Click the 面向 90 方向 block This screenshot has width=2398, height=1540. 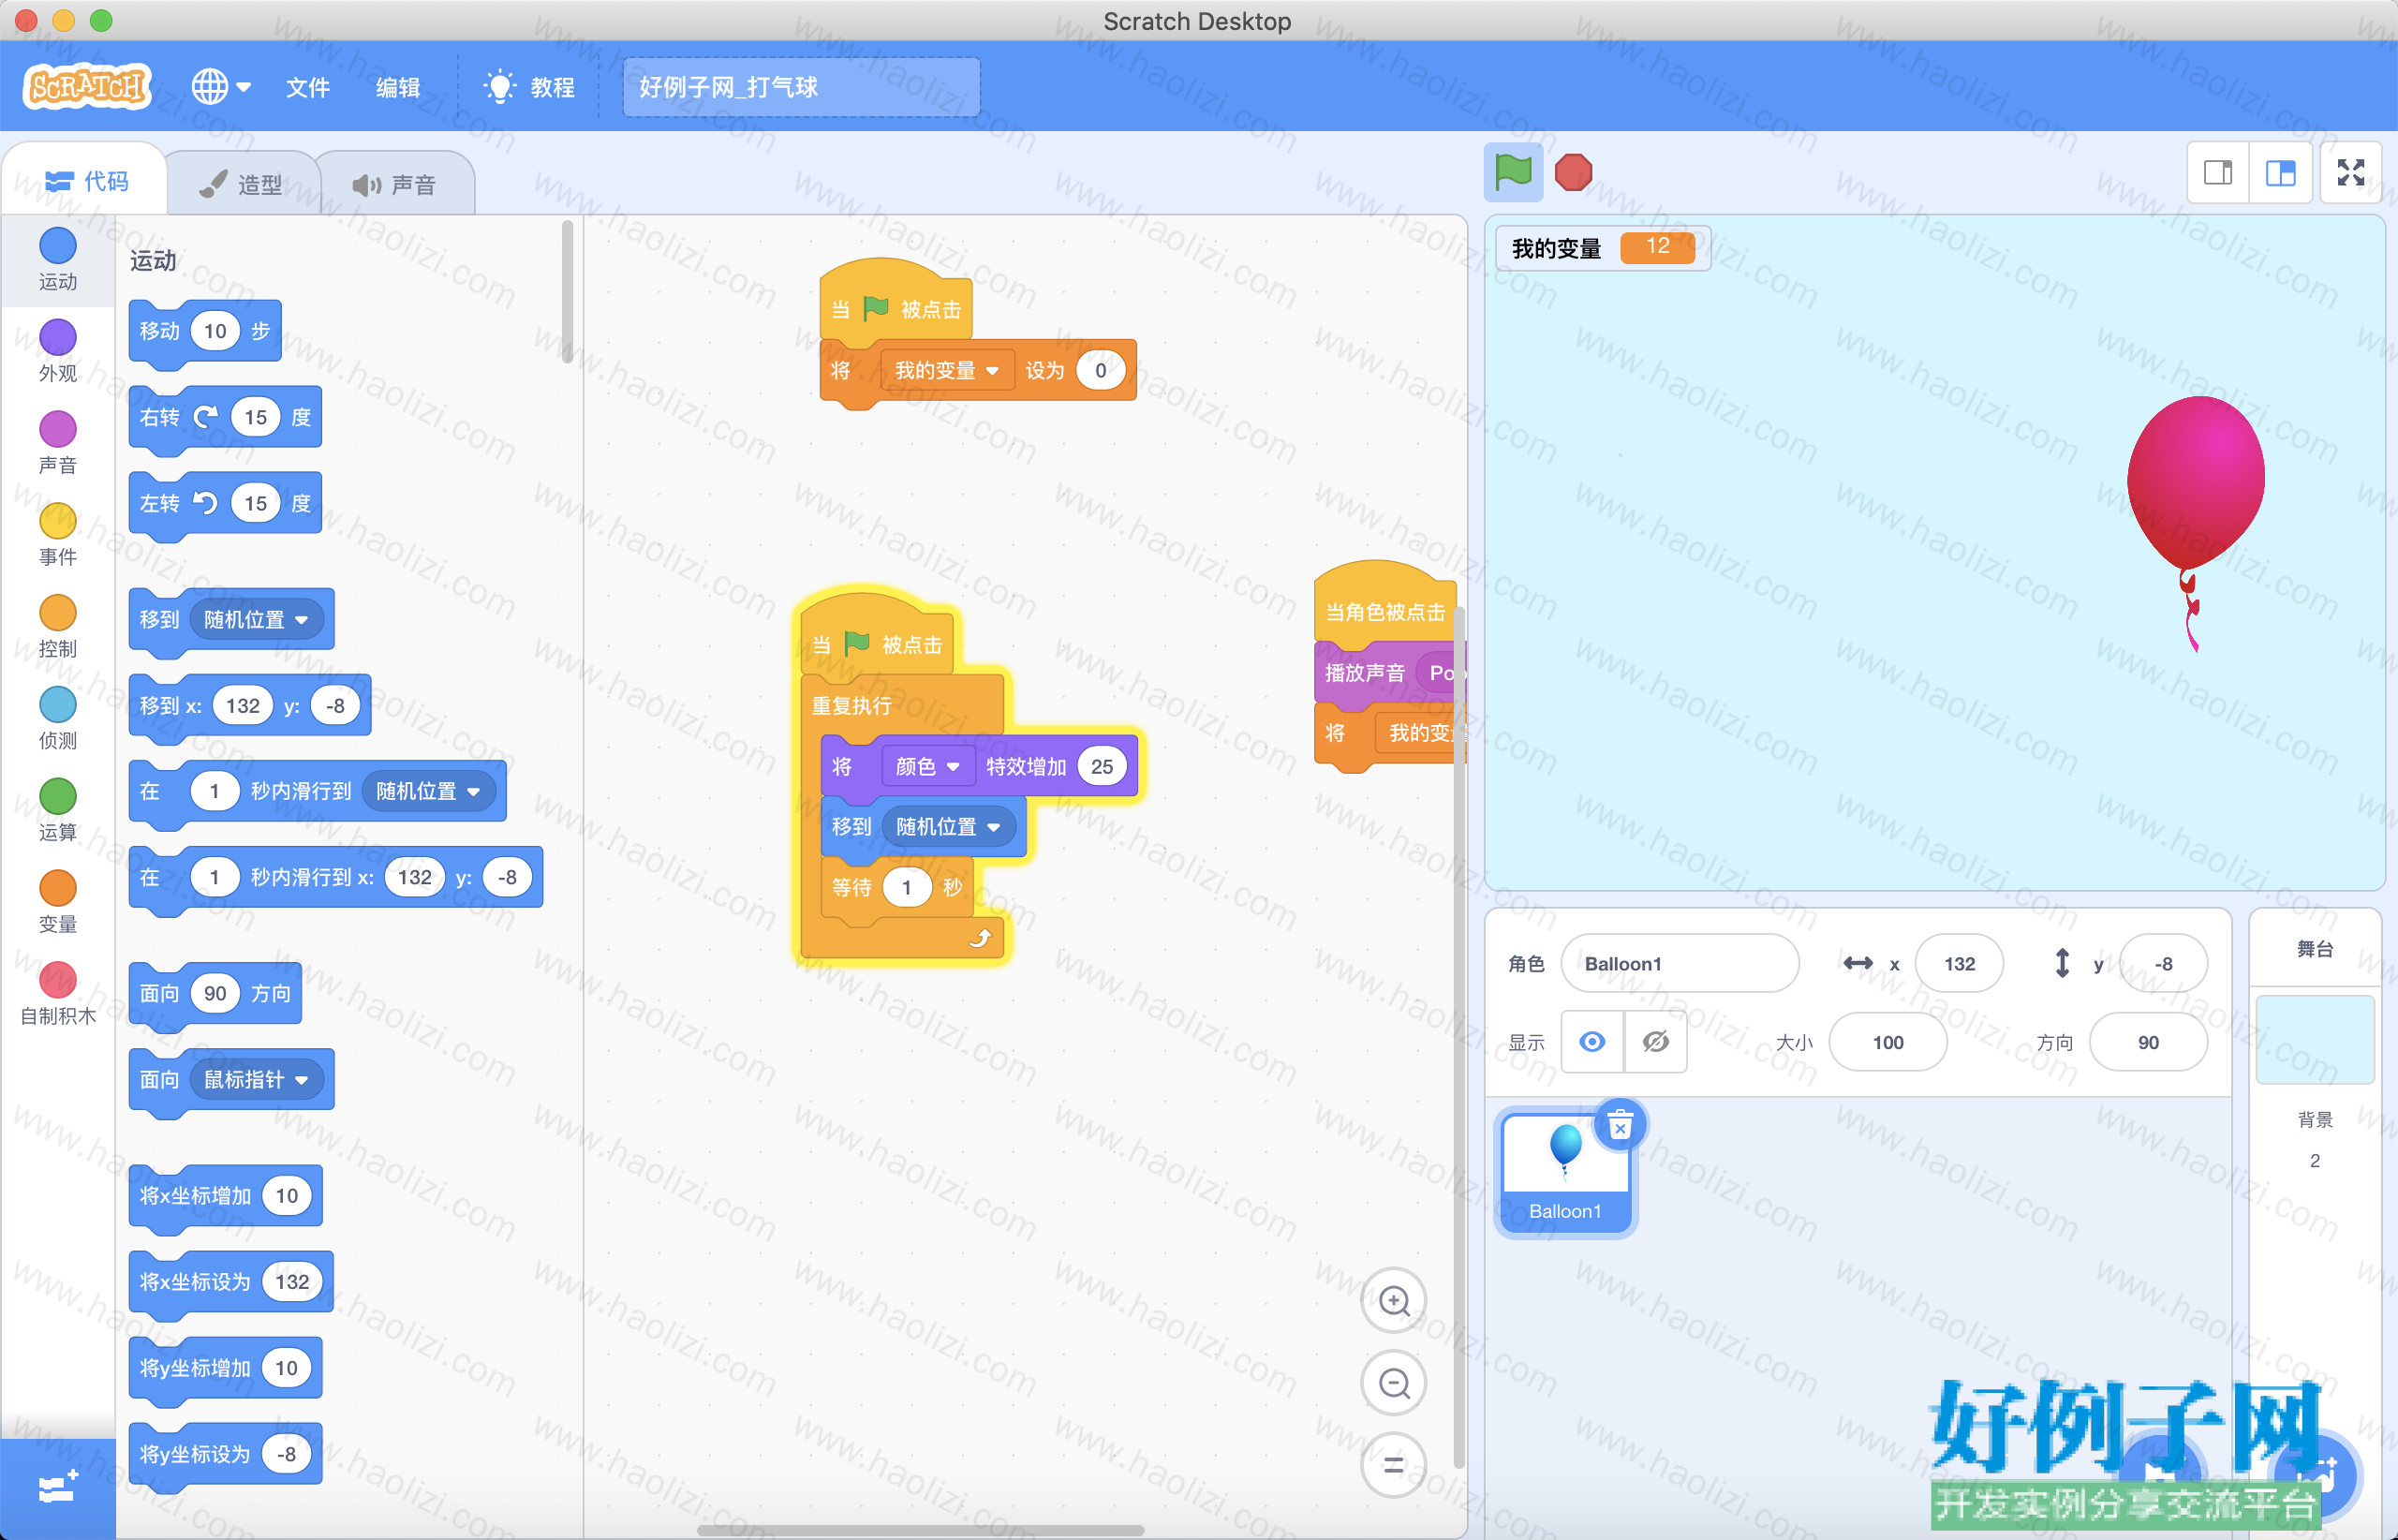pos(215,993)
